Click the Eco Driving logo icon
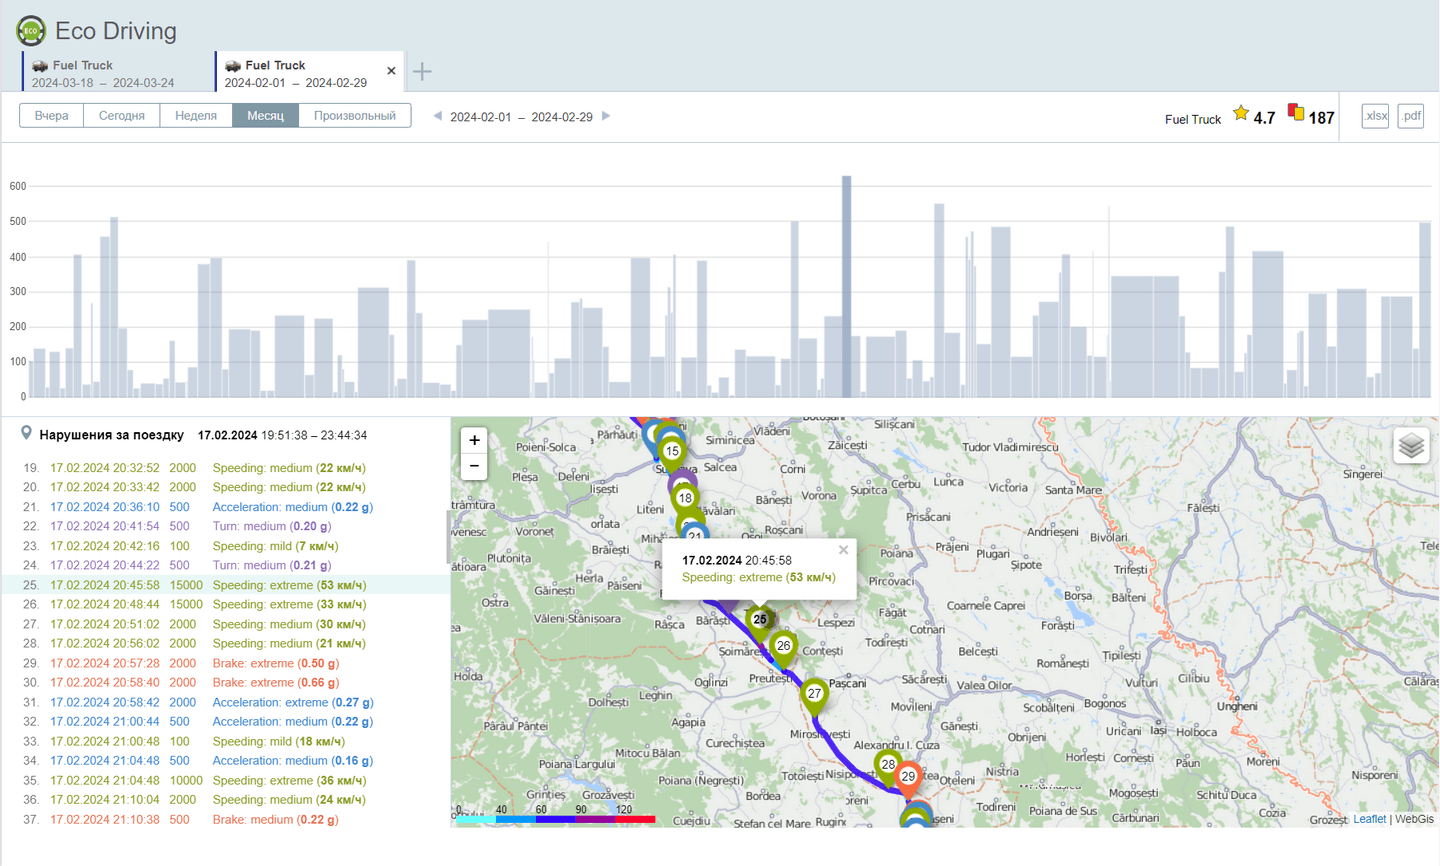The image size is (1440, 866). (x=31, y=31)
